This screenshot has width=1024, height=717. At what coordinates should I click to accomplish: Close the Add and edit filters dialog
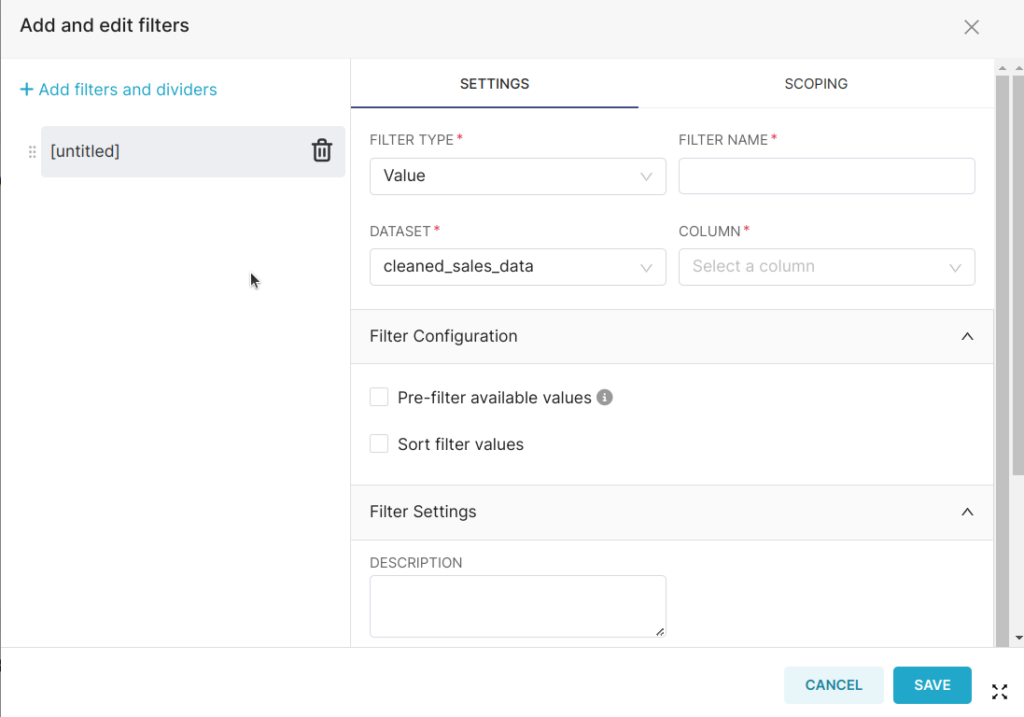971,27
